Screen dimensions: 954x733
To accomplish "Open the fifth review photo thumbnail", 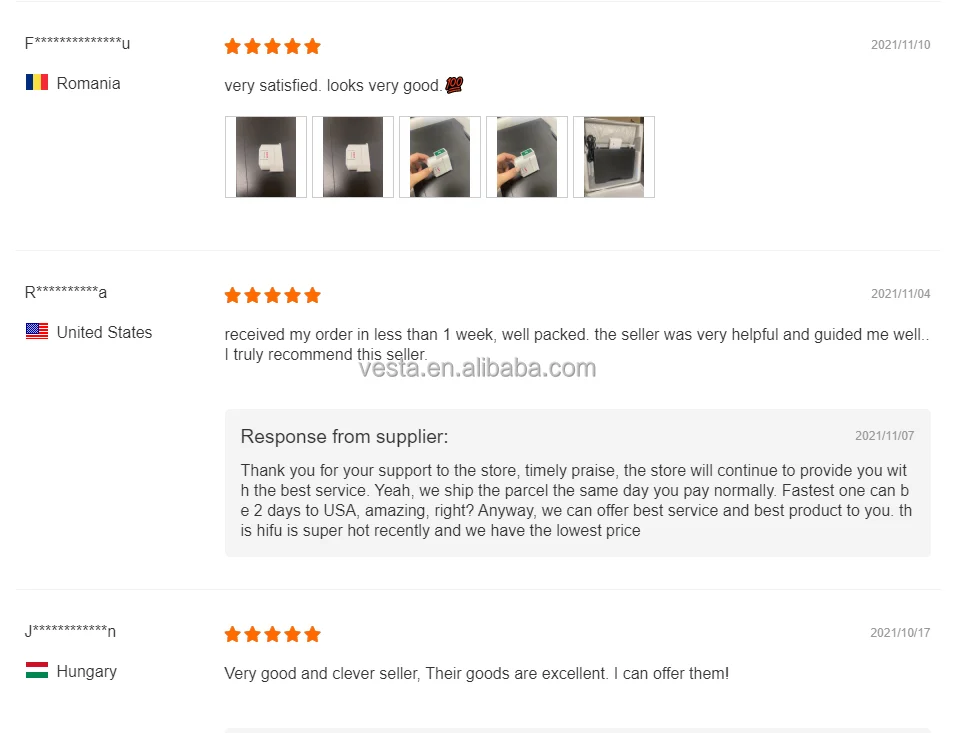I will tap(614, 157).
